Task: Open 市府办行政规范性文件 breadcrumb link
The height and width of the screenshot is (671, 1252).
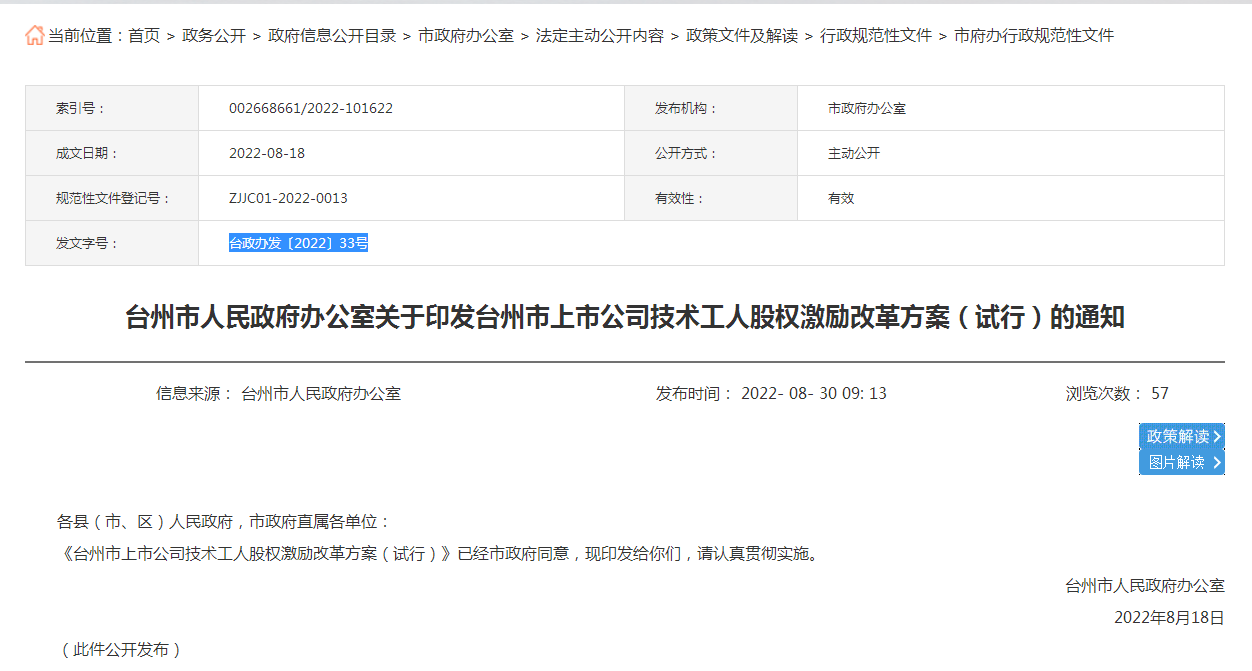Action: pyautogui.click(x=1034, y=36)
